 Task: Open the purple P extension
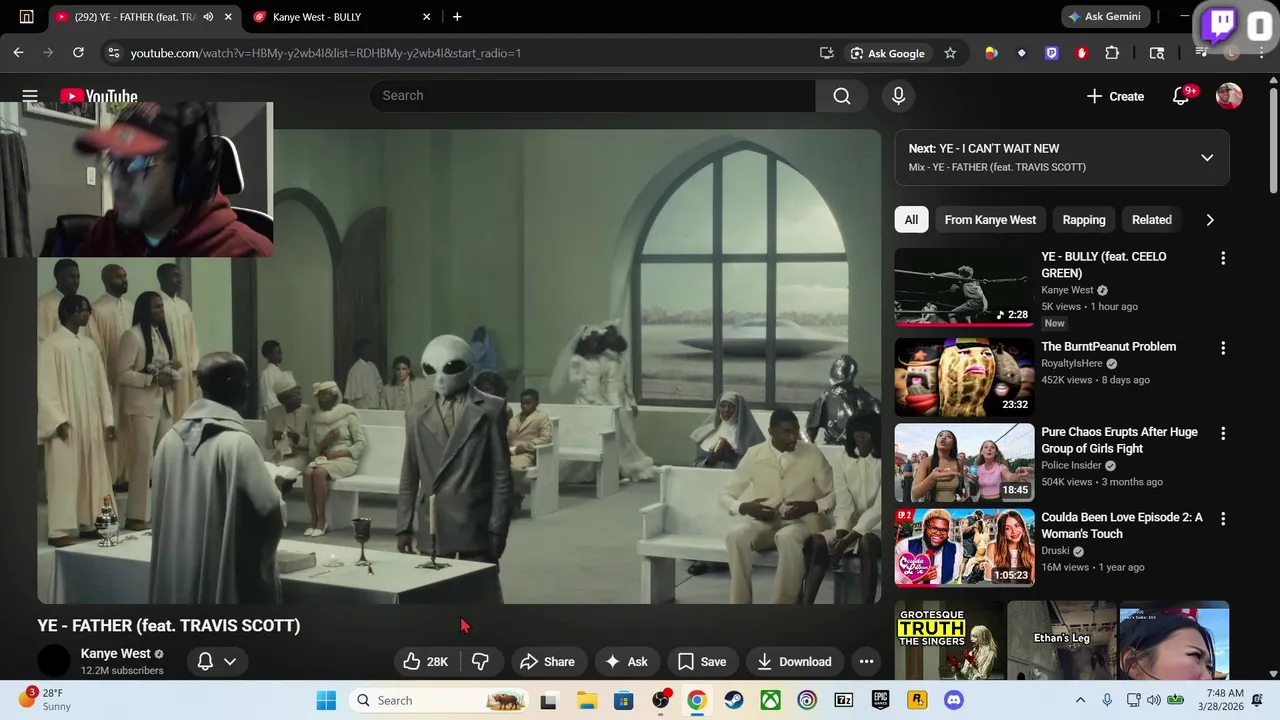tap(1052, 53)
